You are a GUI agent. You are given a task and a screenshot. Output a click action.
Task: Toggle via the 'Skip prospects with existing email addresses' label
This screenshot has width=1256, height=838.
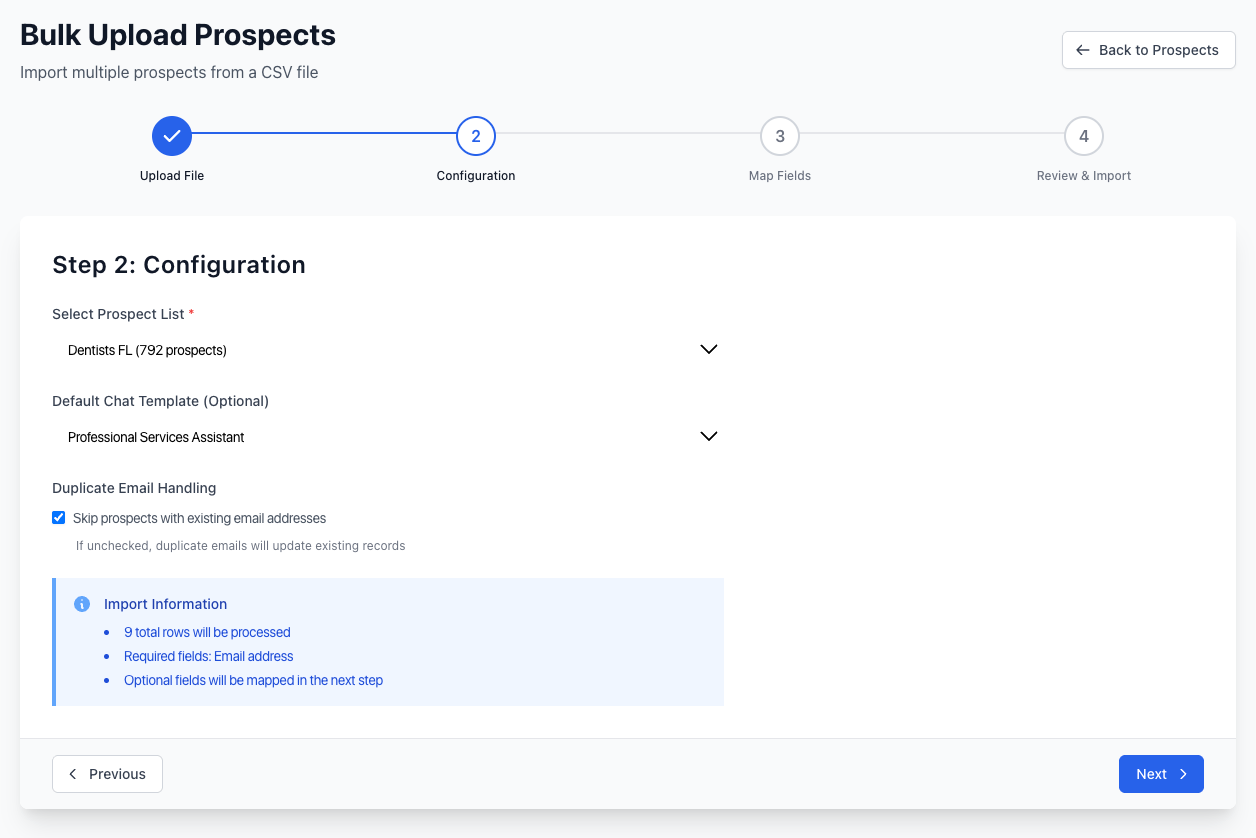click(x=199, y=518)
